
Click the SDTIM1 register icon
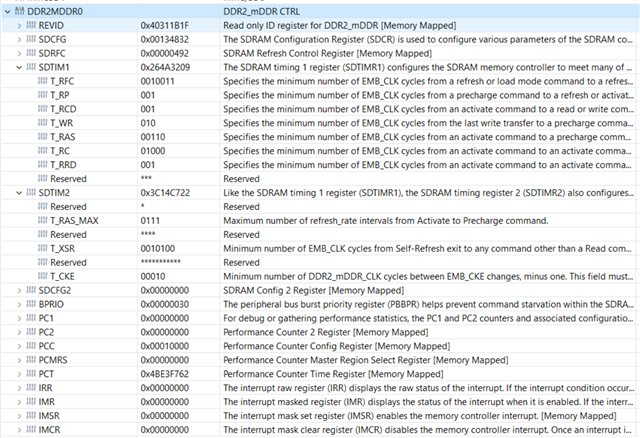click(31, 67)
